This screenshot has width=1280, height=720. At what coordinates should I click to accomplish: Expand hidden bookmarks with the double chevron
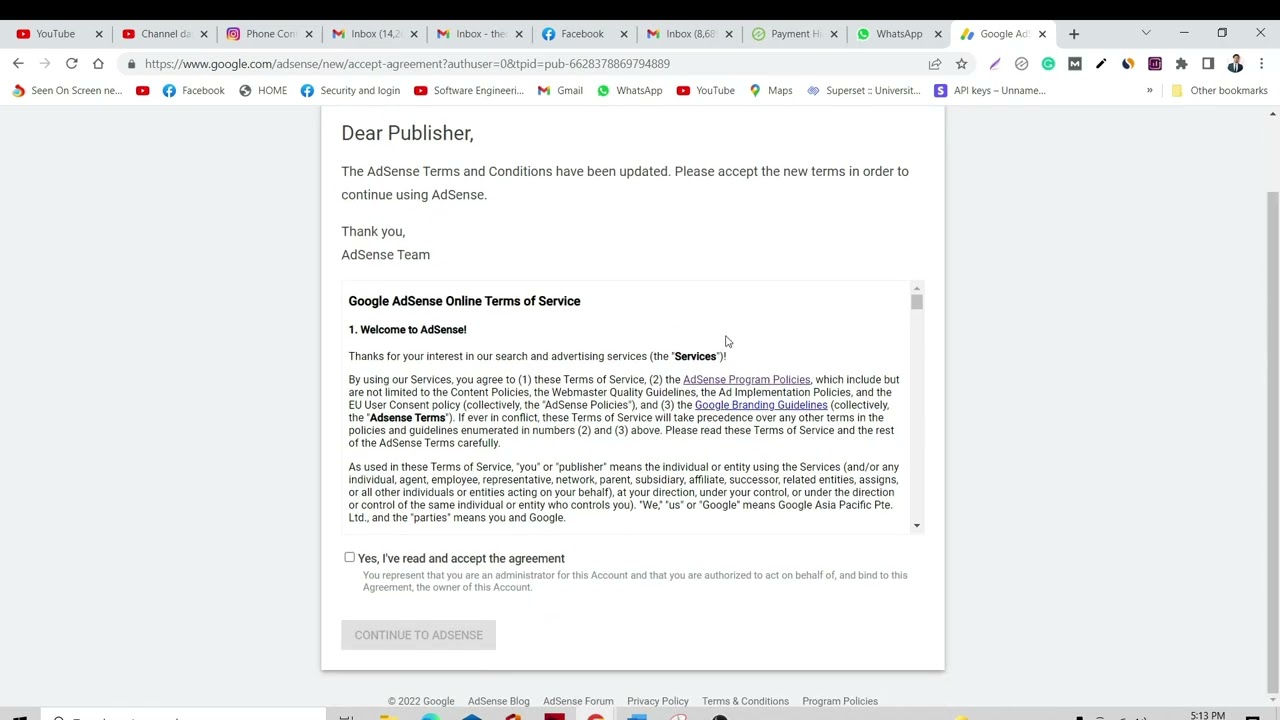[1149, 91]
